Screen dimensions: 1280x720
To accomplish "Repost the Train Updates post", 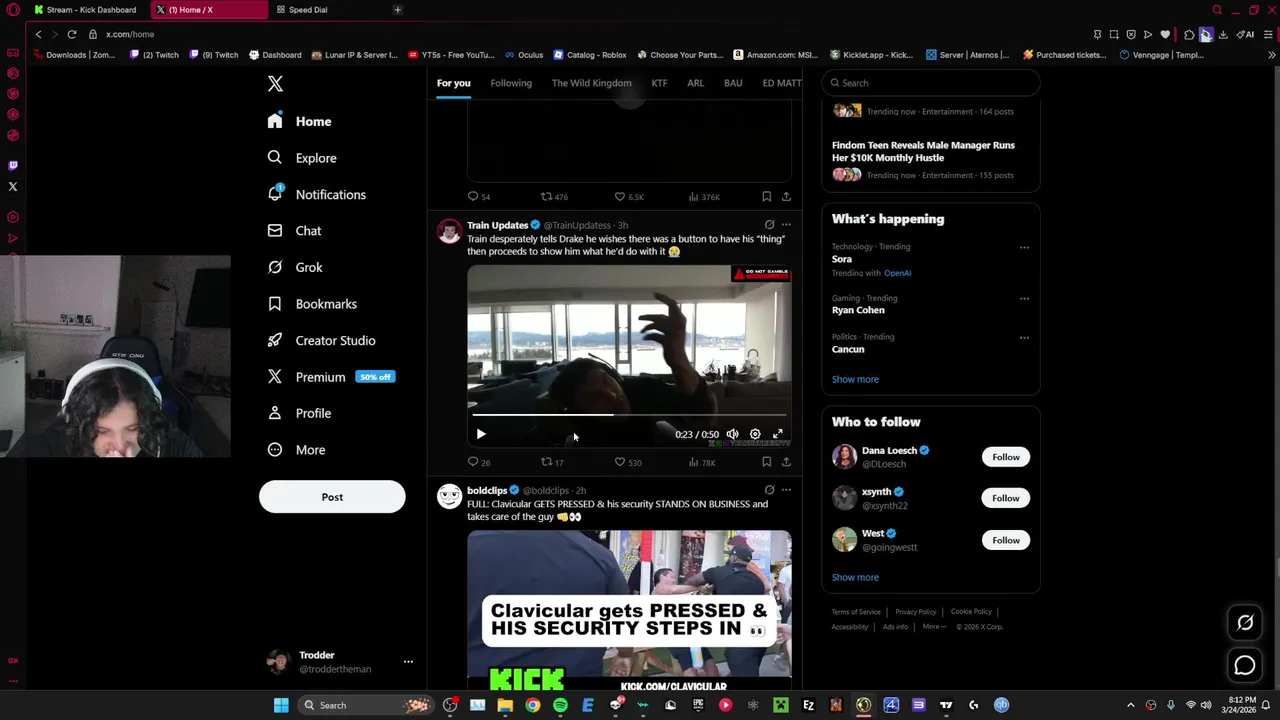I will click(x=552, y=462).
